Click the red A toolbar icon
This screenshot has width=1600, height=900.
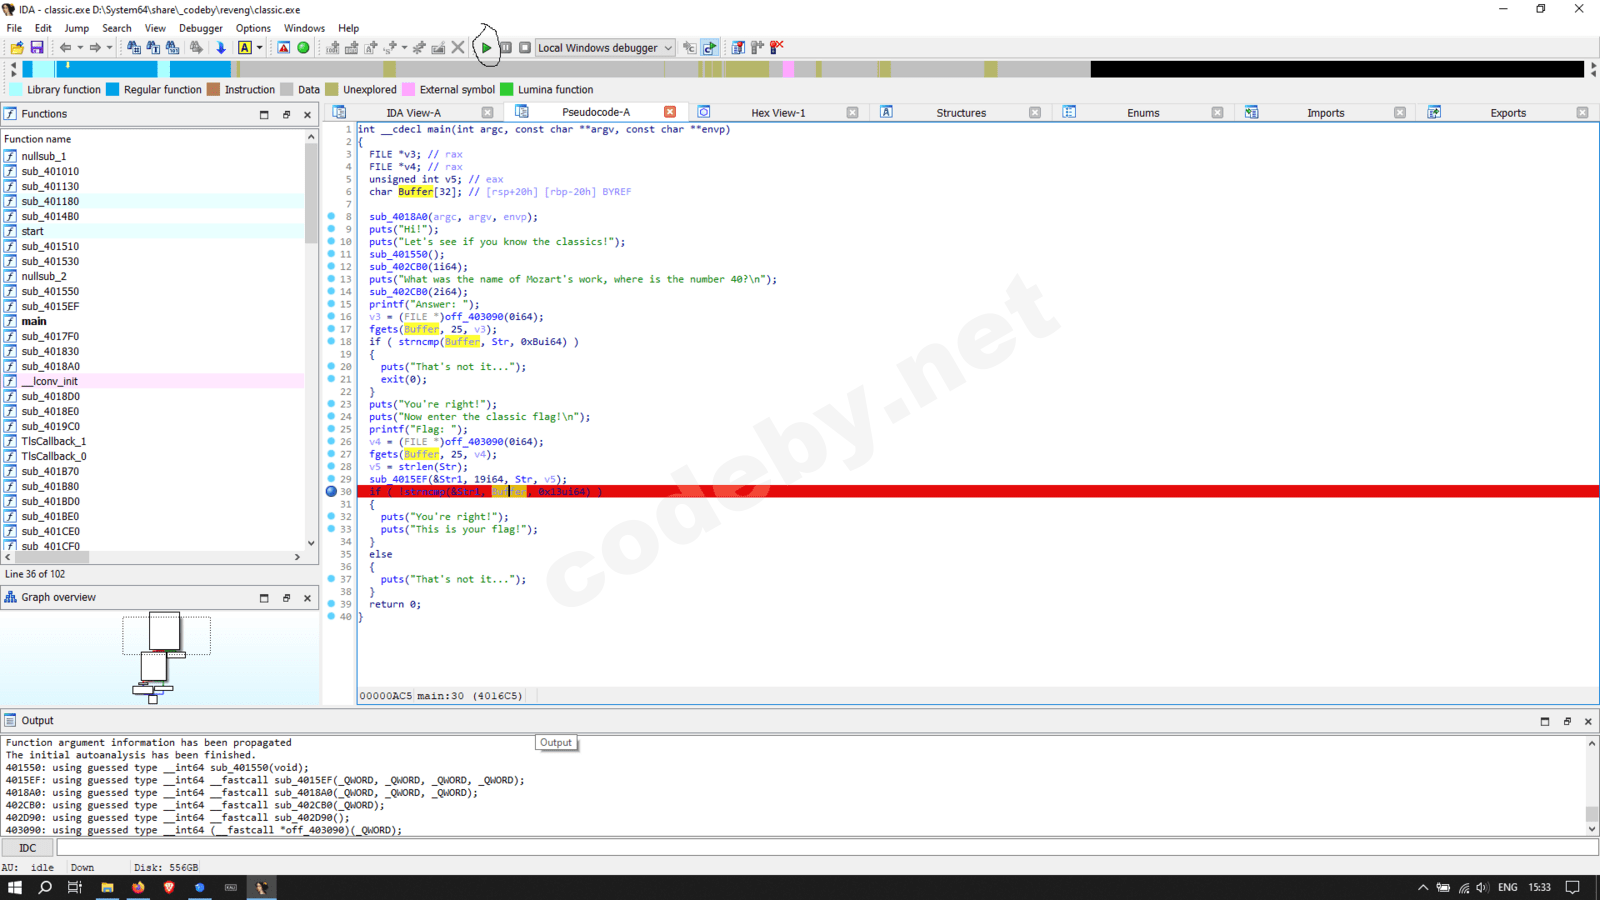284,48
